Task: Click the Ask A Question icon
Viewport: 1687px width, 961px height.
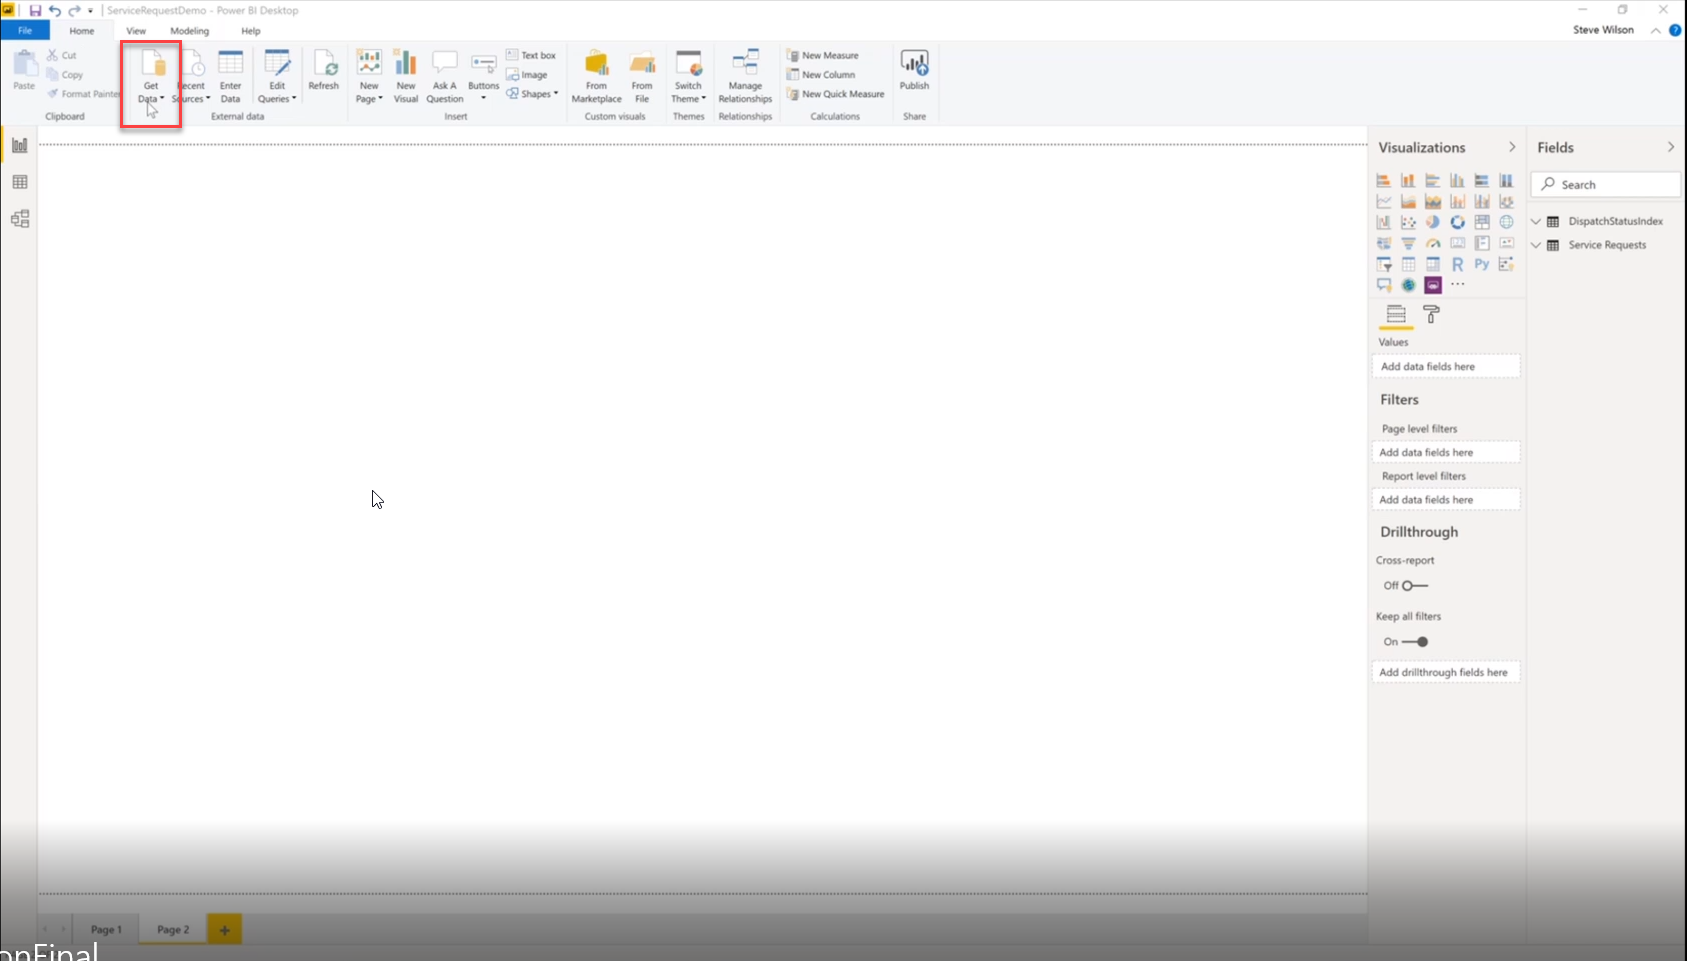Action: [x=444, y=64]
